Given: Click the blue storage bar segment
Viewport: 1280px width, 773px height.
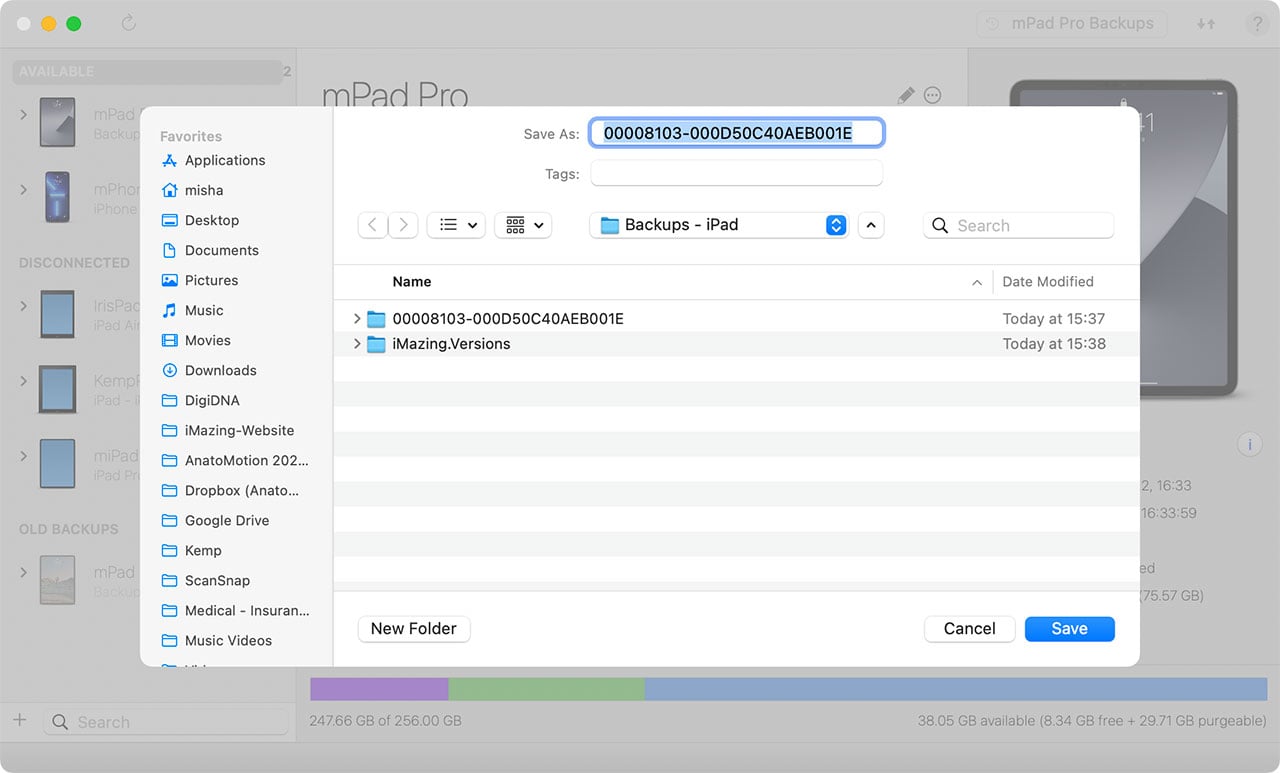Looking at the screenshot, I should click(x=956, y=689).
